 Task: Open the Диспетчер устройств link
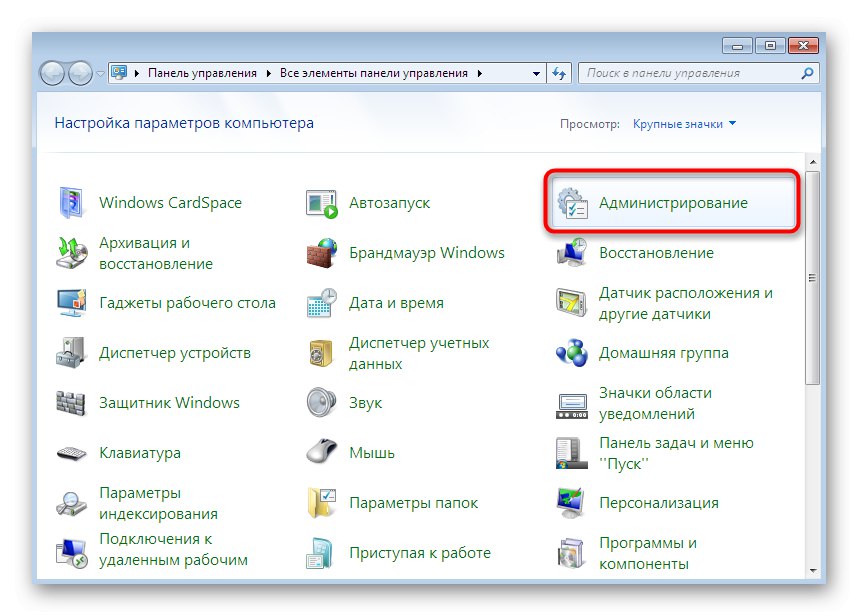pyautogui.click(x=175, y=353)
